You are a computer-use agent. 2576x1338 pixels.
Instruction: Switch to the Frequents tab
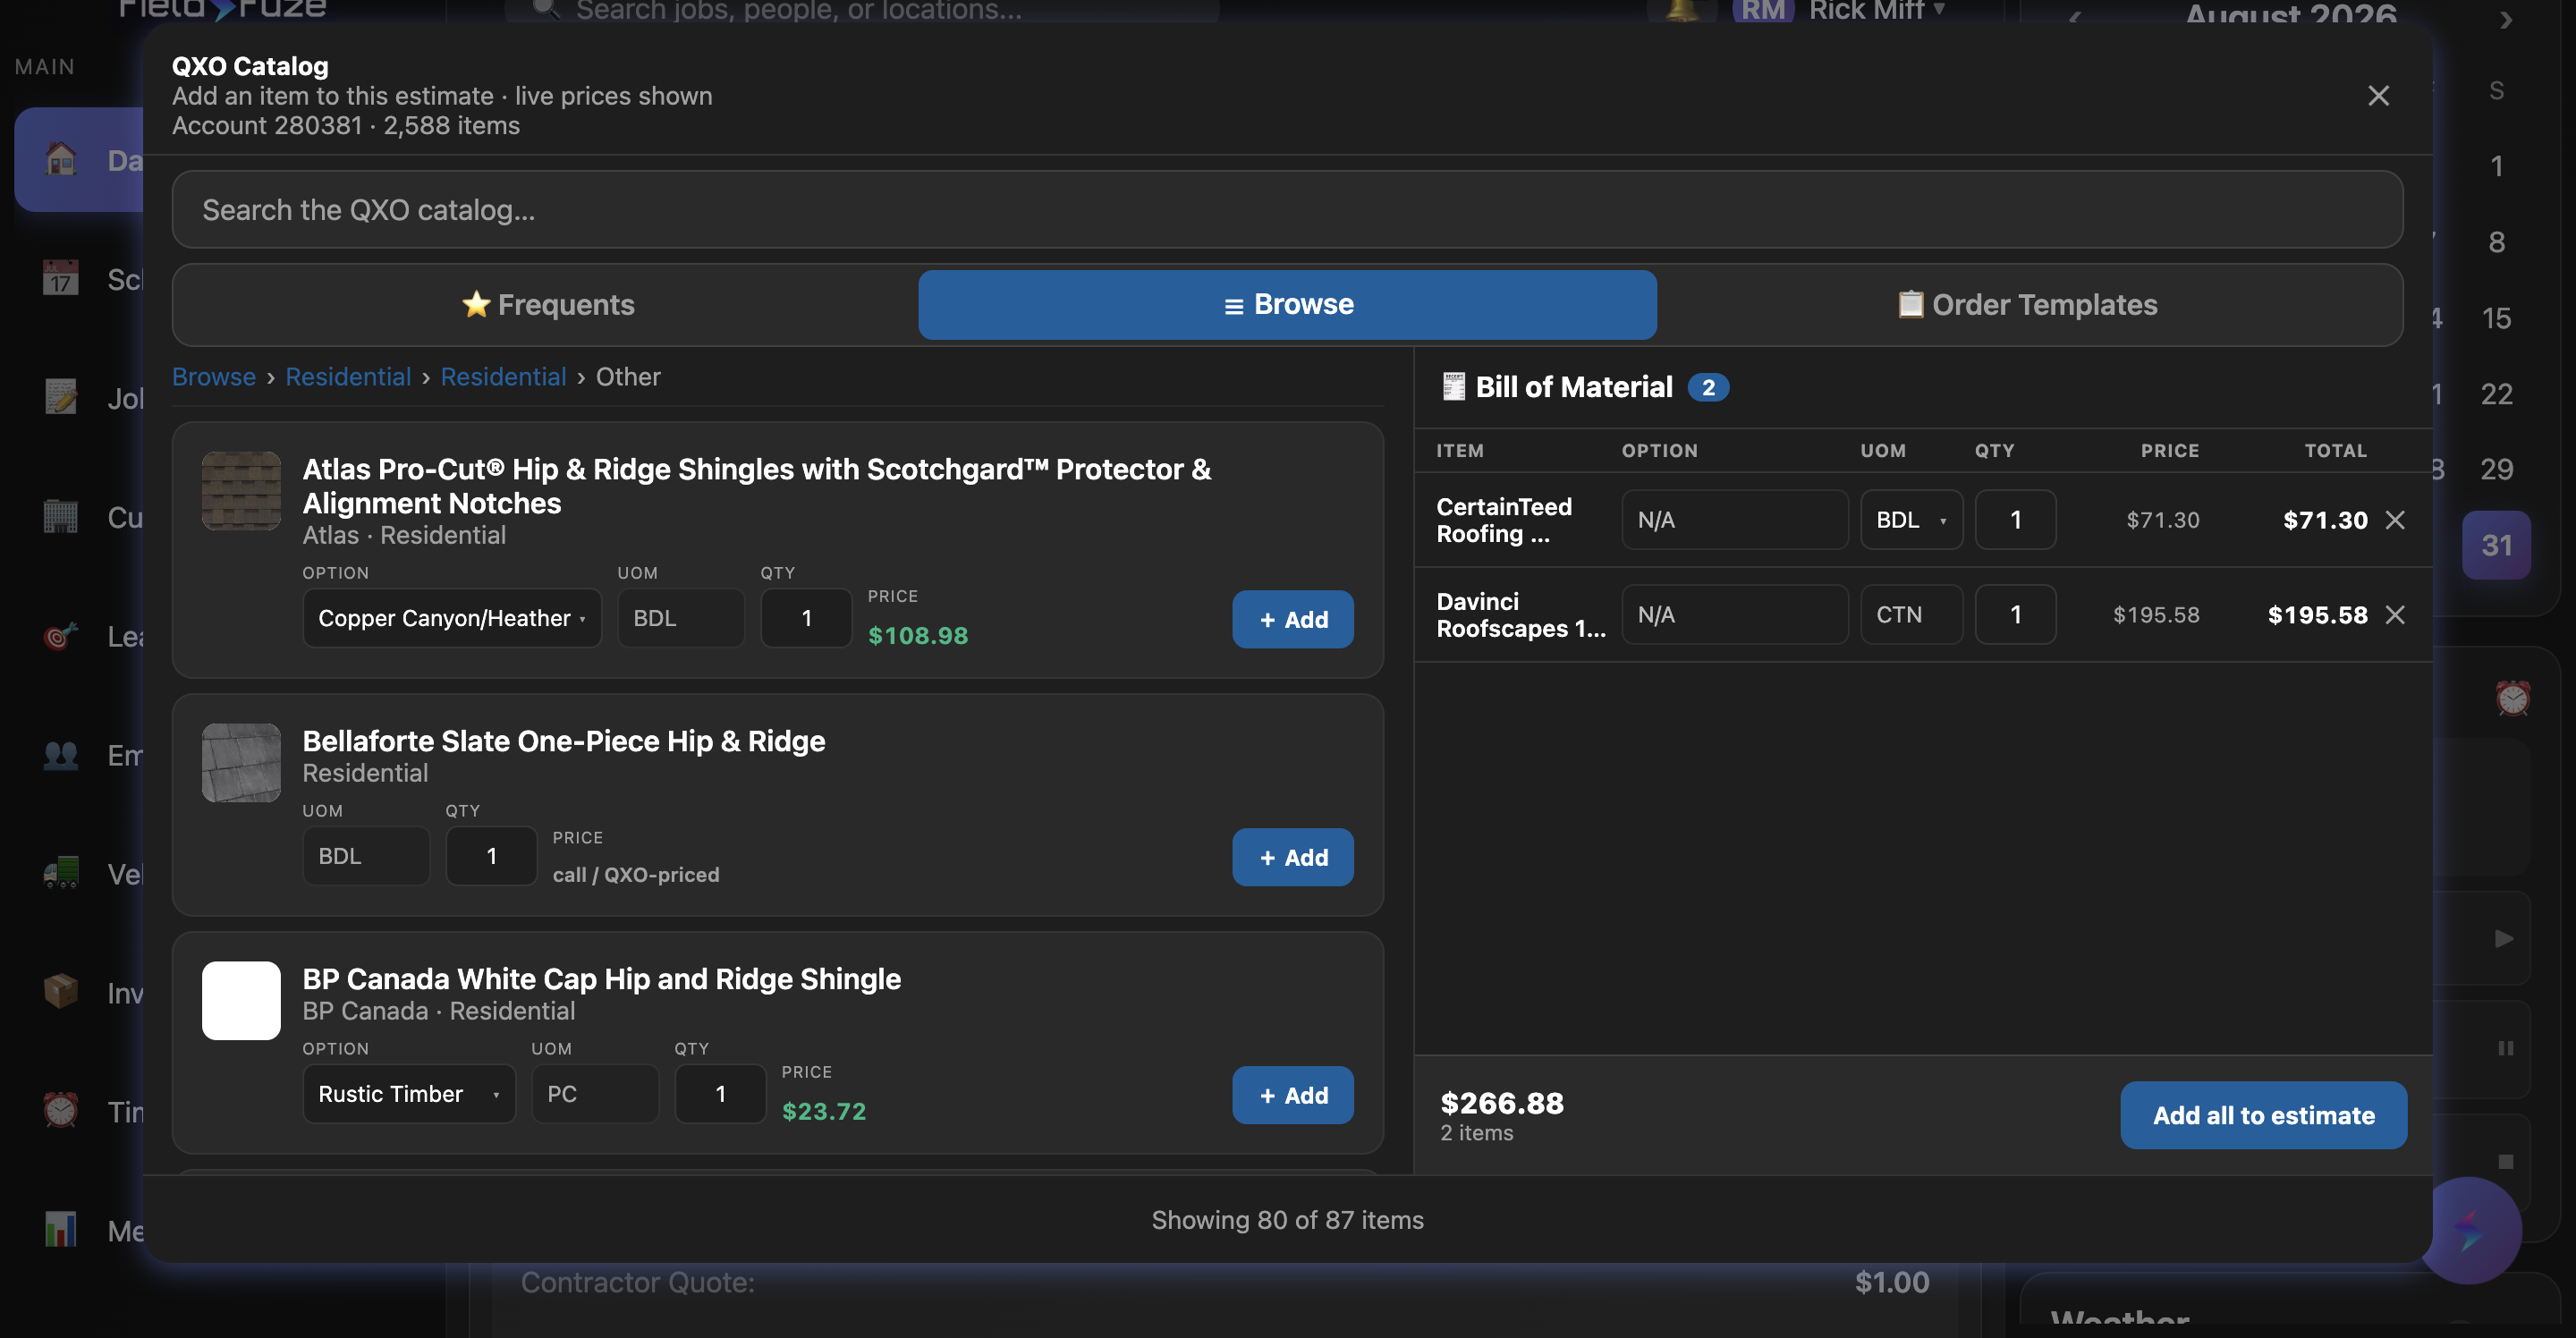(547, 304)
